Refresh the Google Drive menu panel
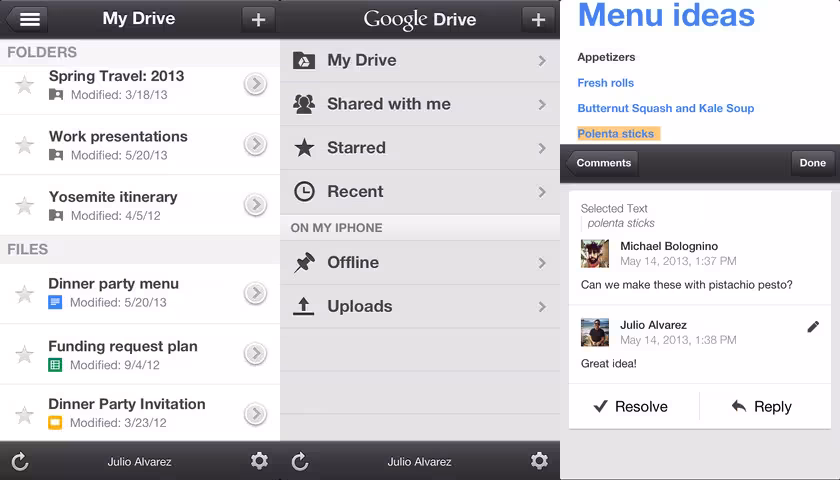Viewport: 840px width, 480px height. [x=300, y=461]
